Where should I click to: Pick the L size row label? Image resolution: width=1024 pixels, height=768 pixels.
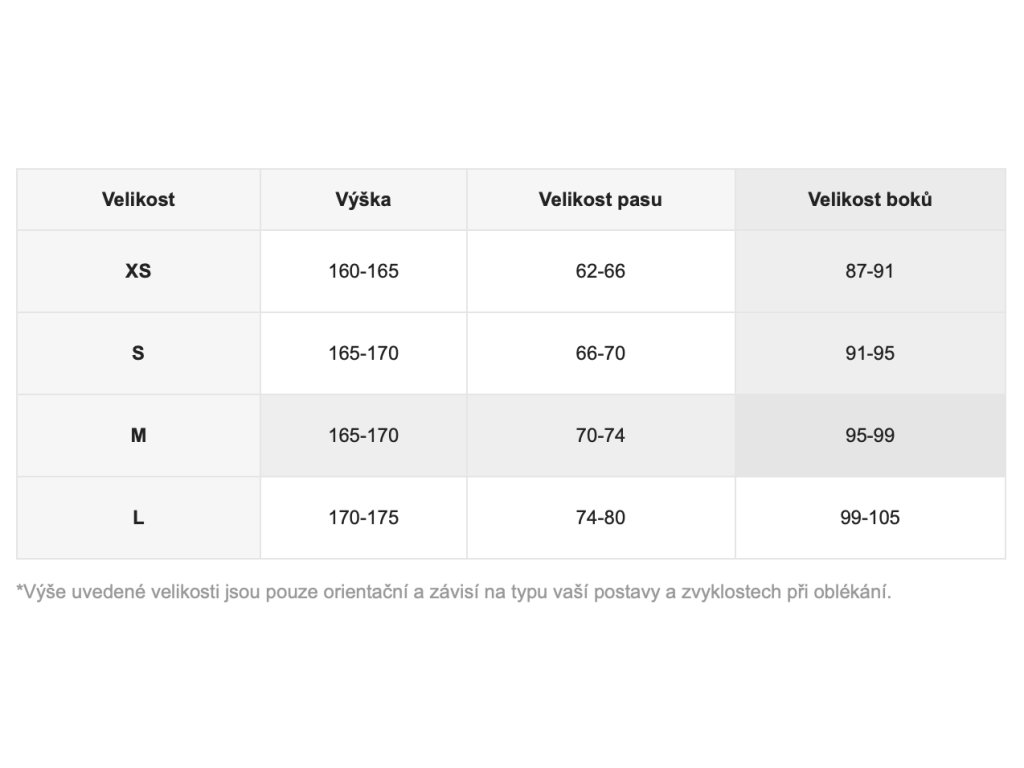click(x=138, y=517)
